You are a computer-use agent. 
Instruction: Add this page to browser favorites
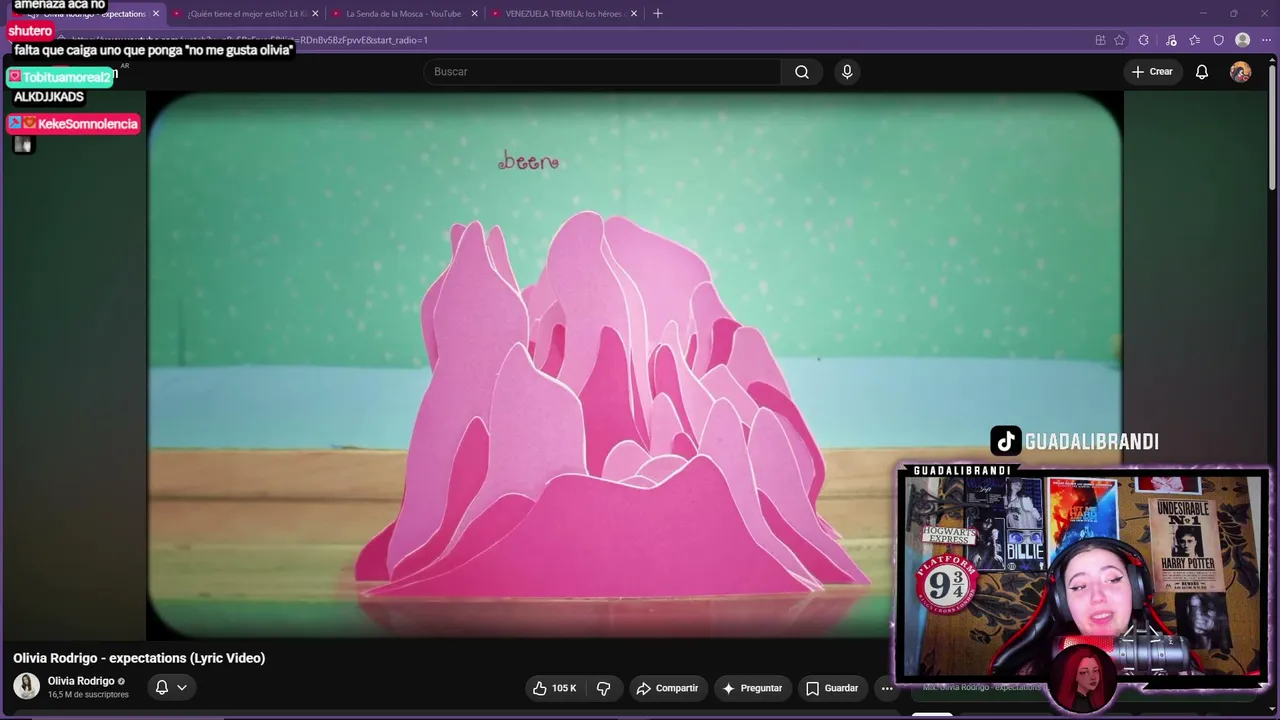(x=1119, y=40)
